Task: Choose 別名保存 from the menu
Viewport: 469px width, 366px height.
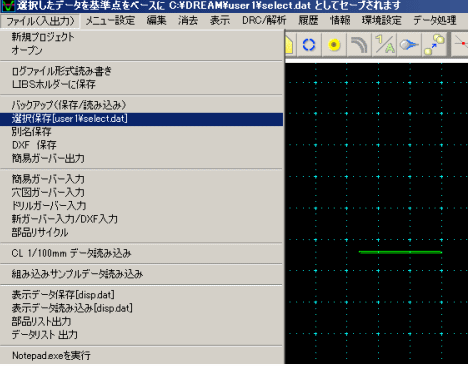Action: 141,132
